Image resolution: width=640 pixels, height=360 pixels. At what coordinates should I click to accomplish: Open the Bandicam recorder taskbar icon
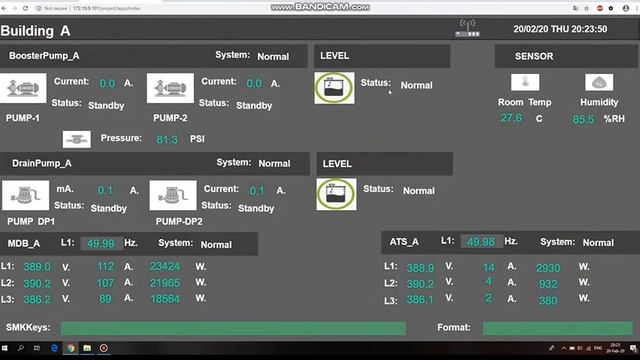[104, 348]
